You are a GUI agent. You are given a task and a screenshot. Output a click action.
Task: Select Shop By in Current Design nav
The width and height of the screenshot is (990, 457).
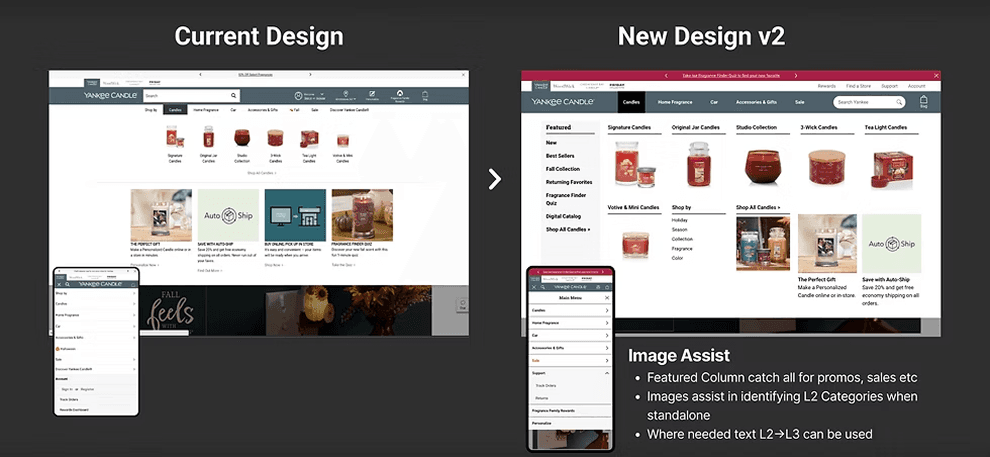pyautogui.click(x=151, y=110)
